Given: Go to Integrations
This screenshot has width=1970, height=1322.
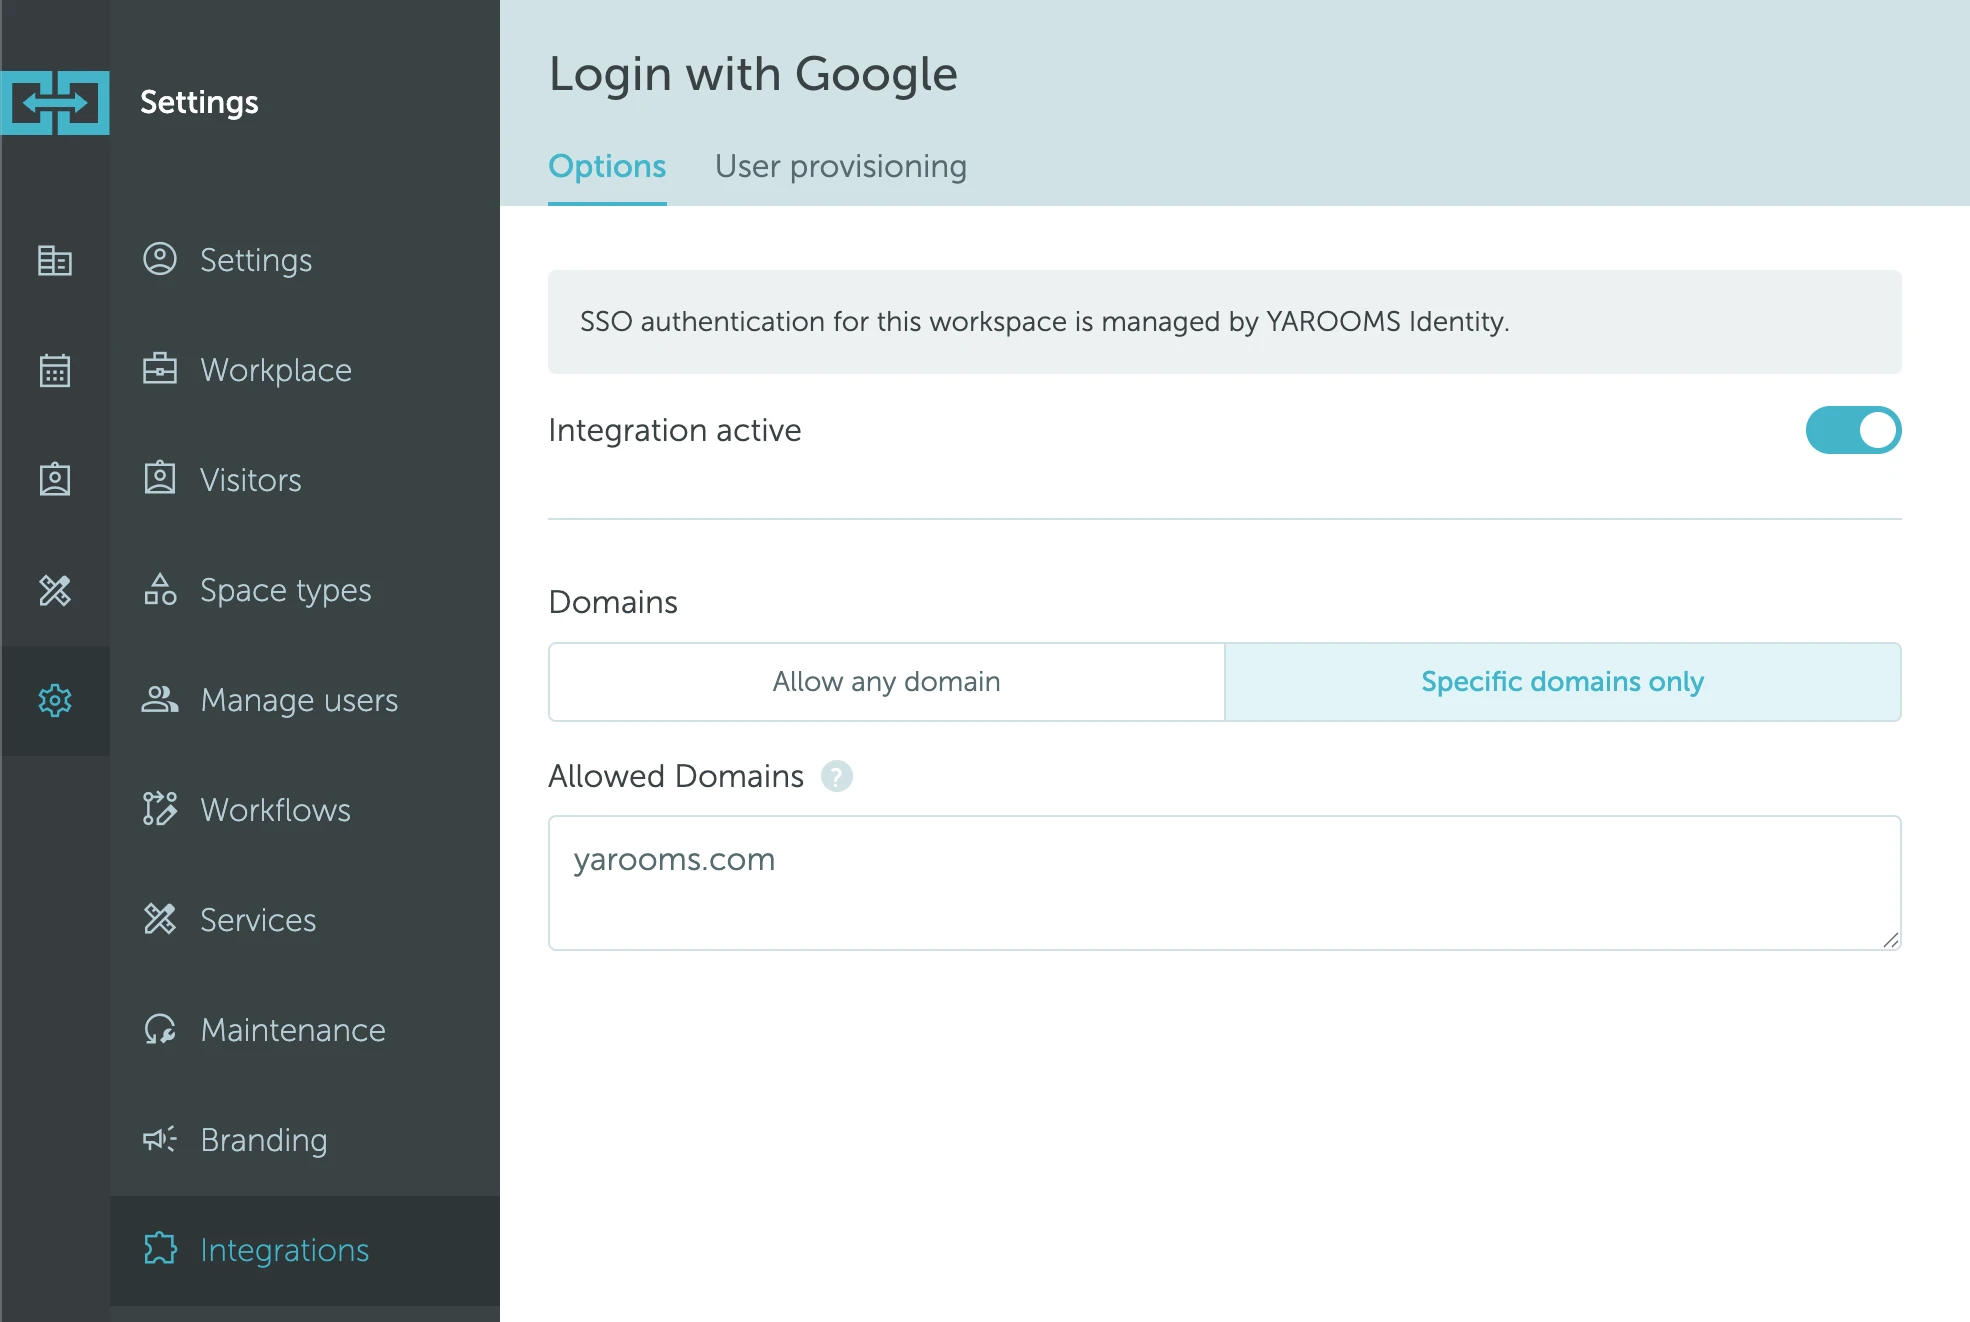Looking at the screenshot, I should [x=305, y=1250].
